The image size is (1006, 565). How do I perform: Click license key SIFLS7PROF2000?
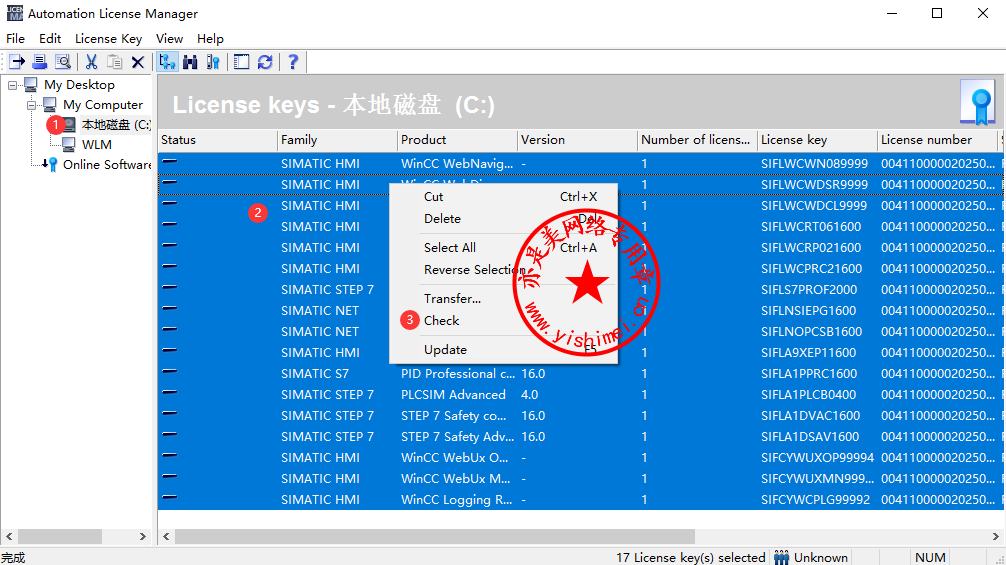pos(808,289)
